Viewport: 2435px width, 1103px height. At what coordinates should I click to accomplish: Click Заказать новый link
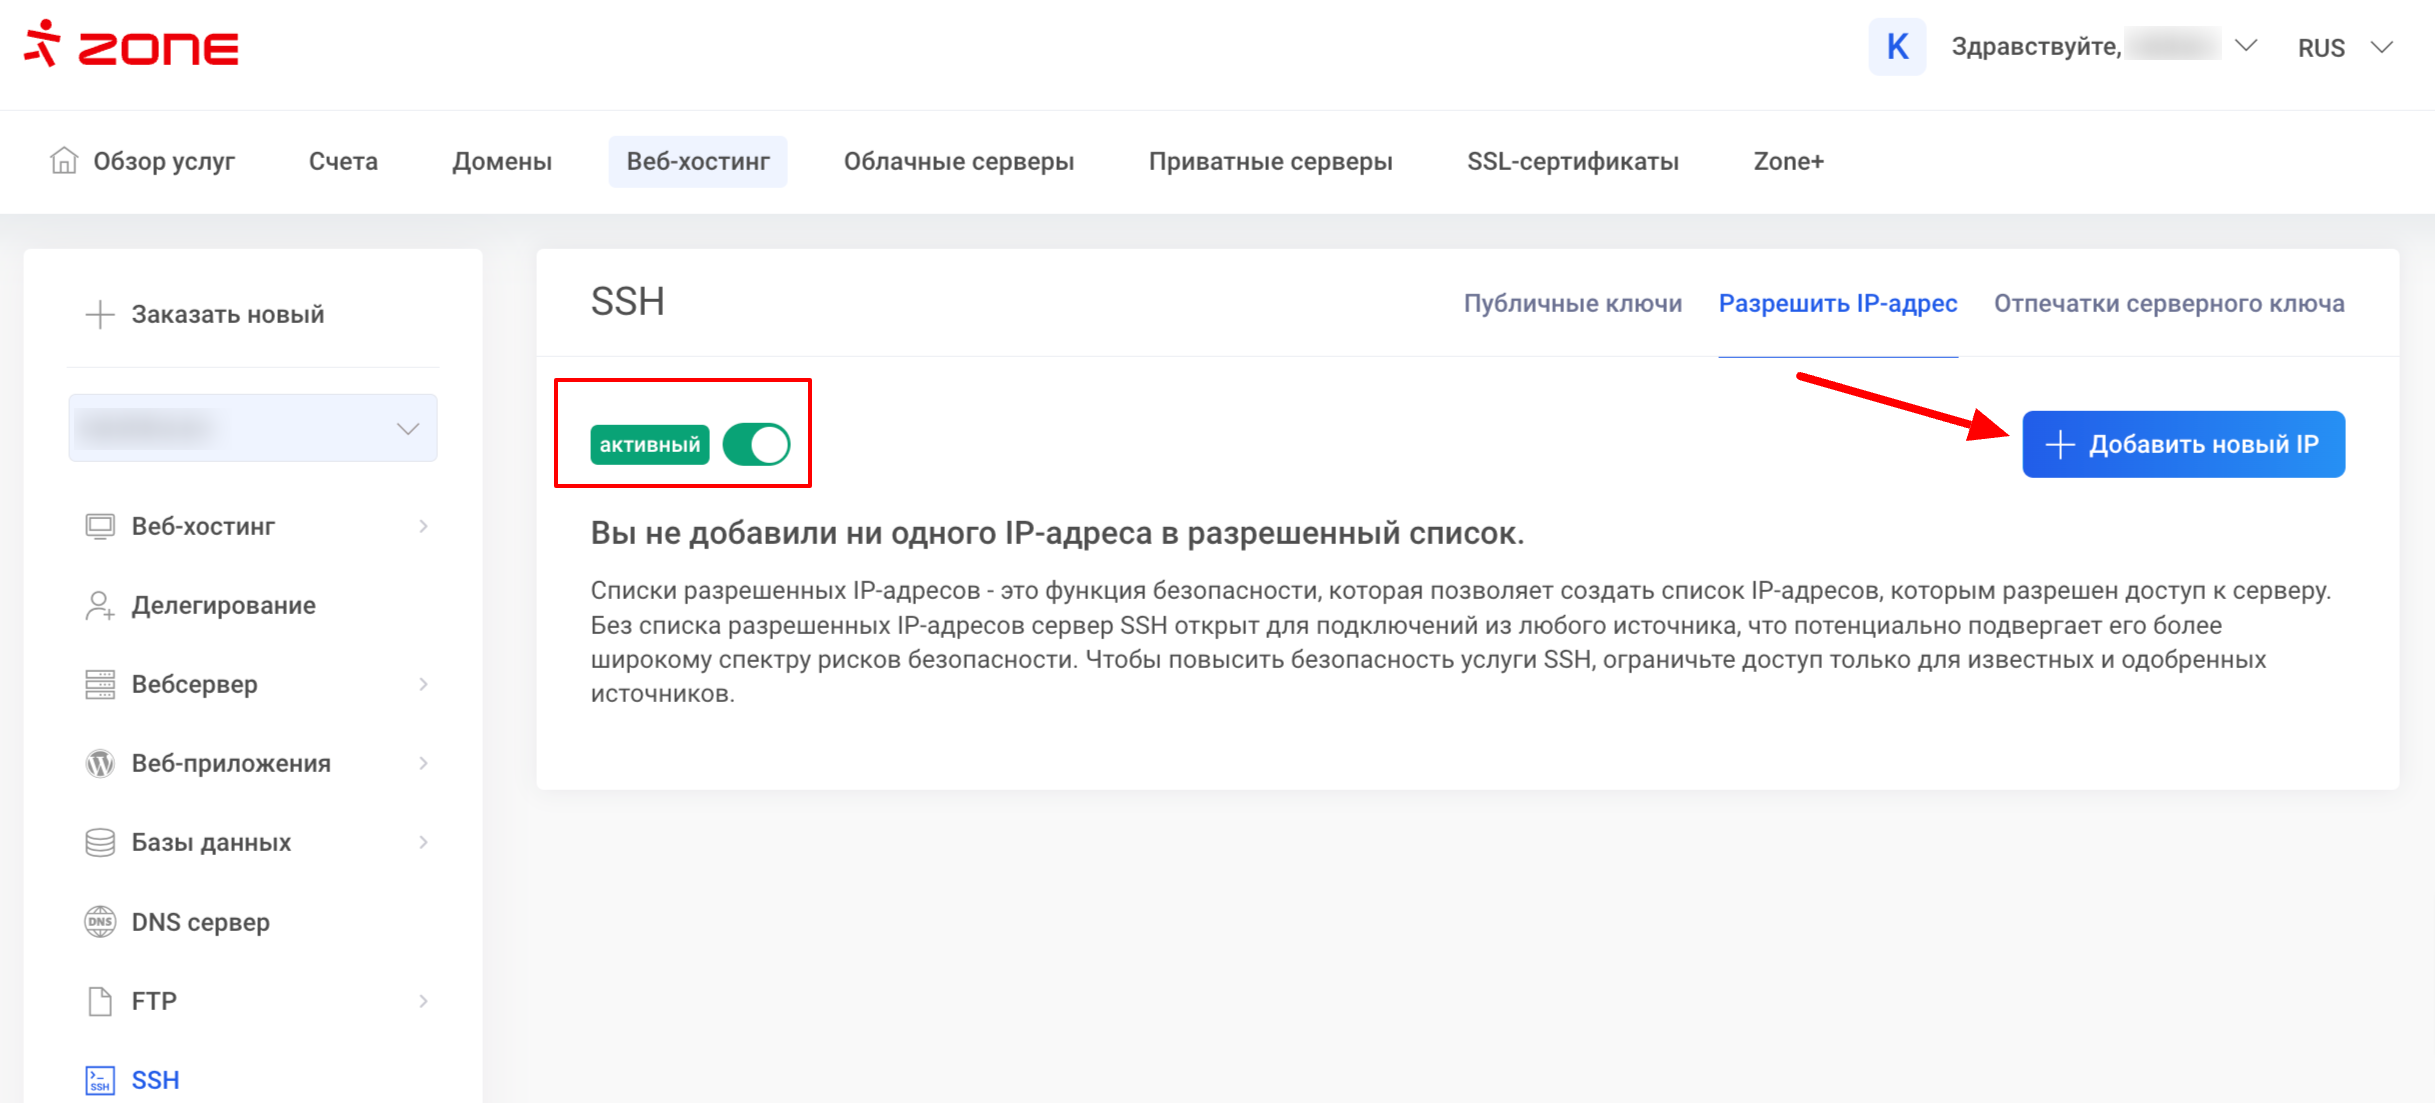[227, 314]
